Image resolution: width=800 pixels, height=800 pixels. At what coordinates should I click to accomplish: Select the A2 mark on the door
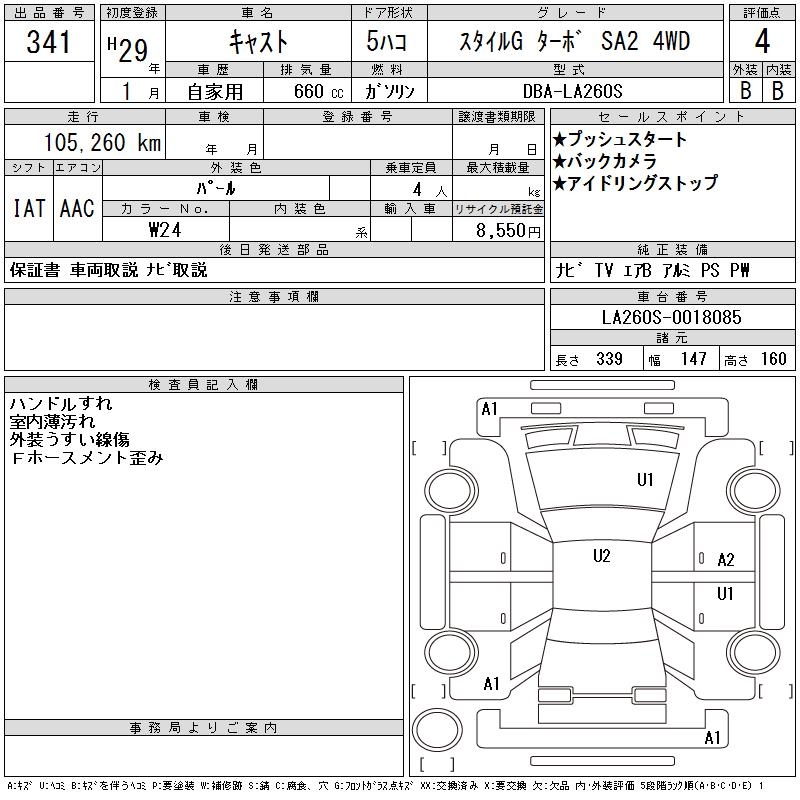[x=726, y=560]
